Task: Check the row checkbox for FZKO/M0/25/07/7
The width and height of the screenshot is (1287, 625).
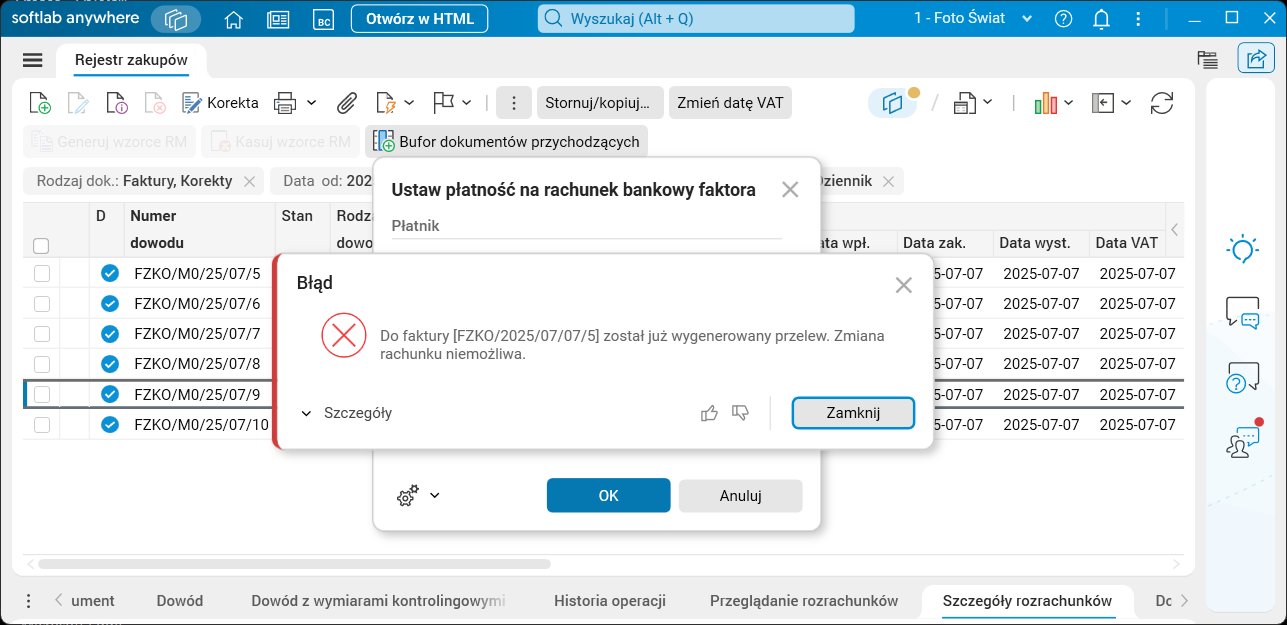Action: pyautogui.click(x=41, y=333)
